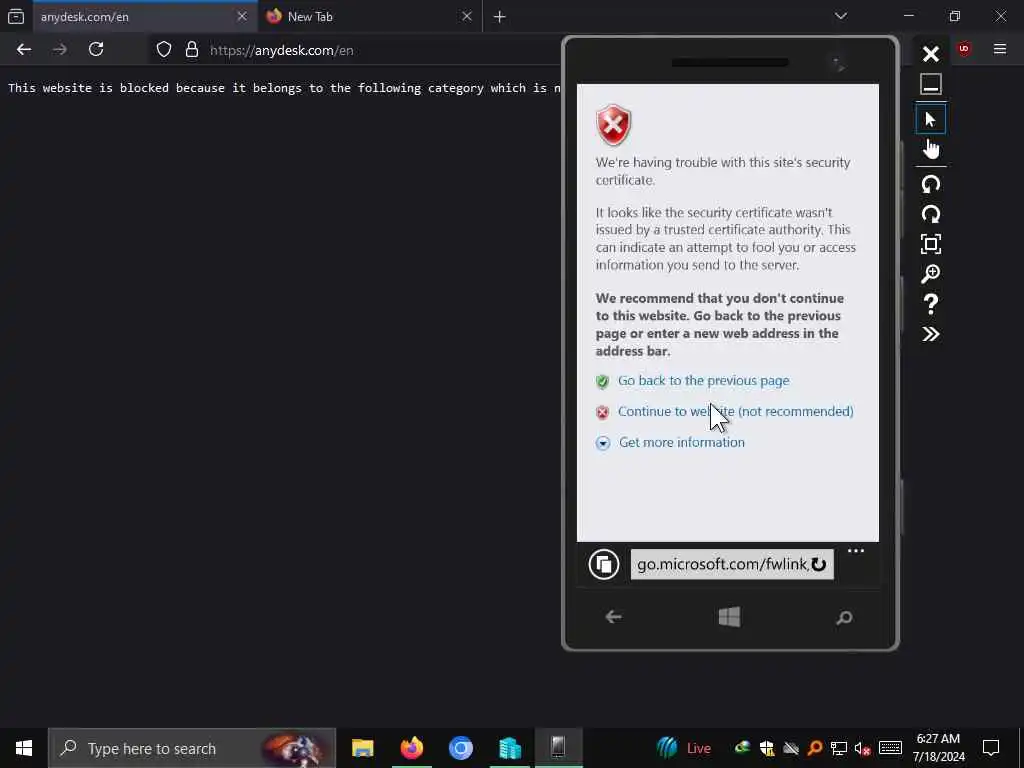Toggle muted volume tray icon
Screen dimensions: 1024x768
tap(862, 749)
